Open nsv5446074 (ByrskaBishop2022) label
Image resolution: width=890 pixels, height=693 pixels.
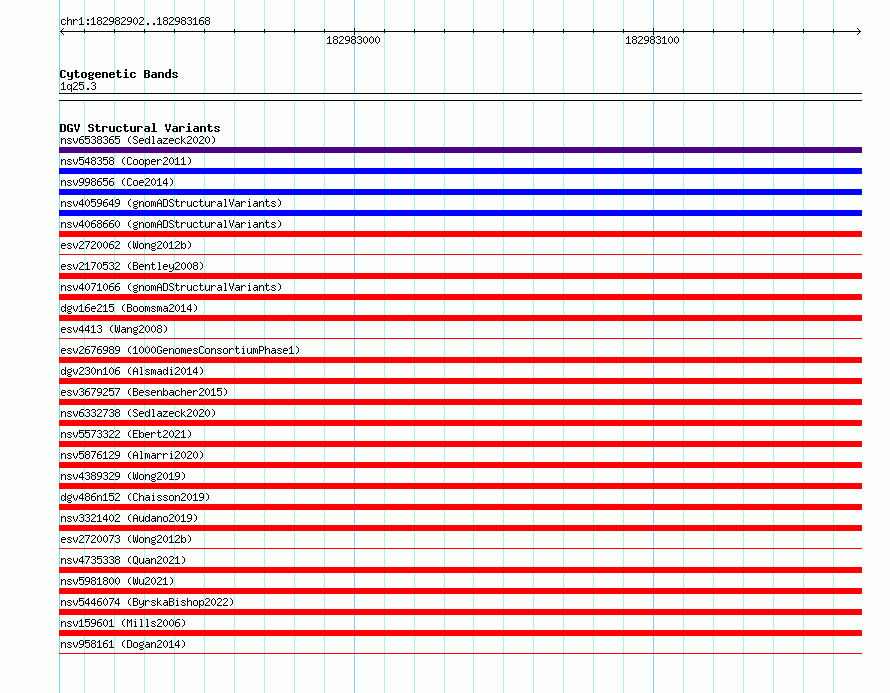[x=147, y=602]
